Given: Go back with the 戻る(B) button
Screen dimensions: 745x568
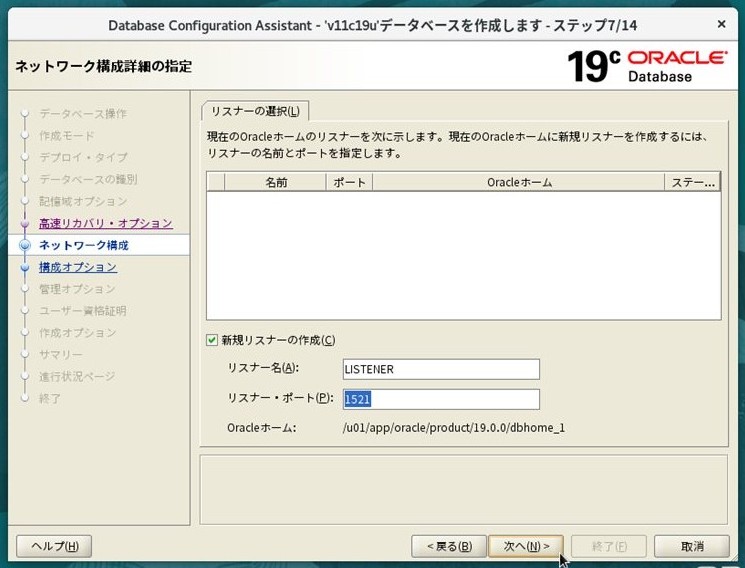Looking at the screenshot, I should tap(449, 546).
